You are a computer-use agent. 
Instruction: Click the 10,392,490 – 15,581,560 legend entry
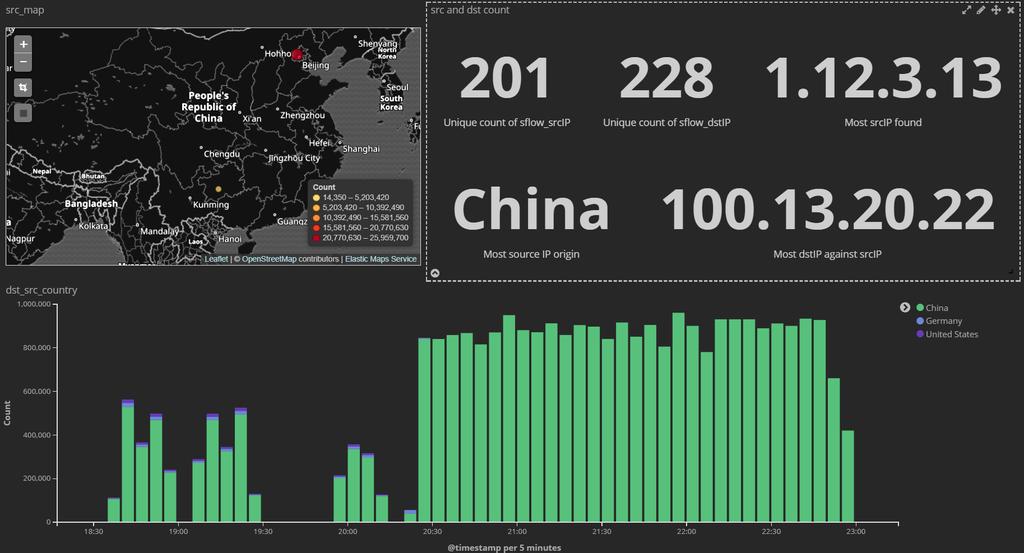click(x=360, y=217)
